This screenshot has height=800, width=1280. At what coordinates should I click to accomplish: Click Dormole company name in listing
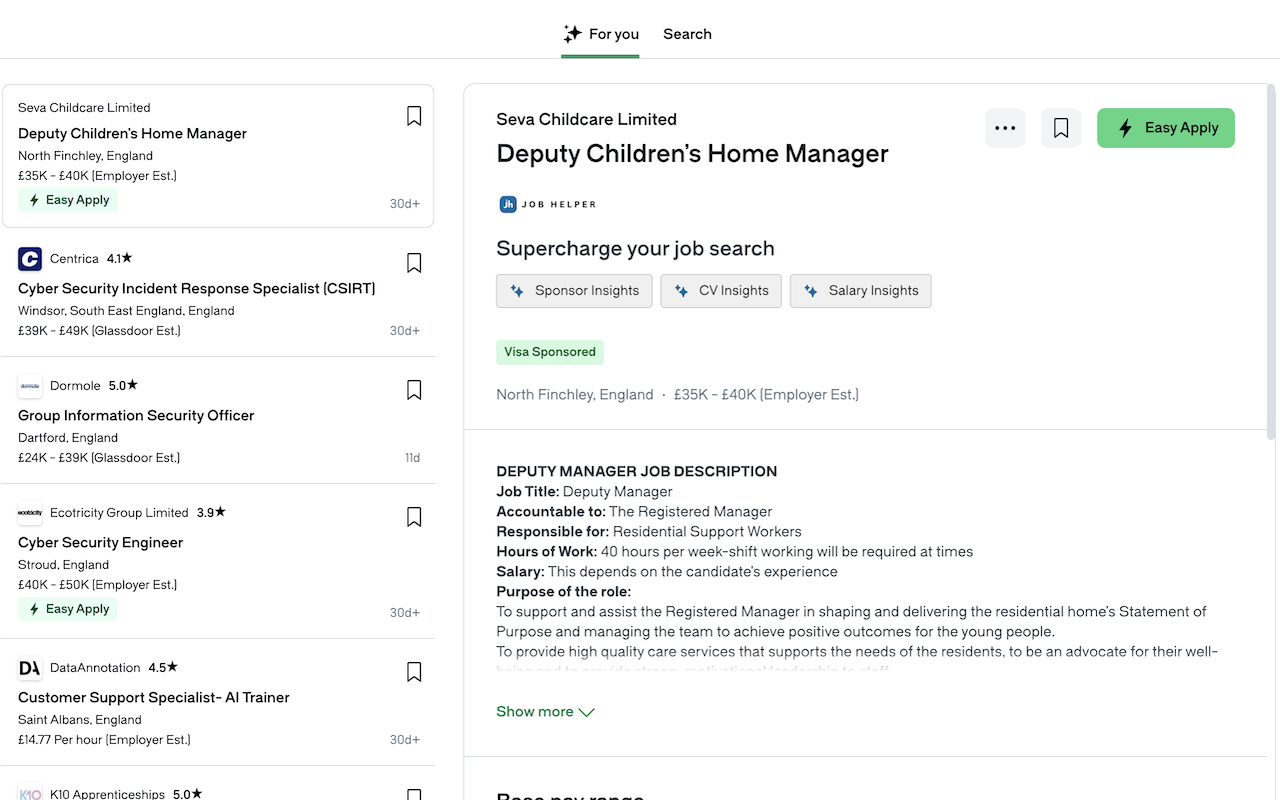pos(75,386)
